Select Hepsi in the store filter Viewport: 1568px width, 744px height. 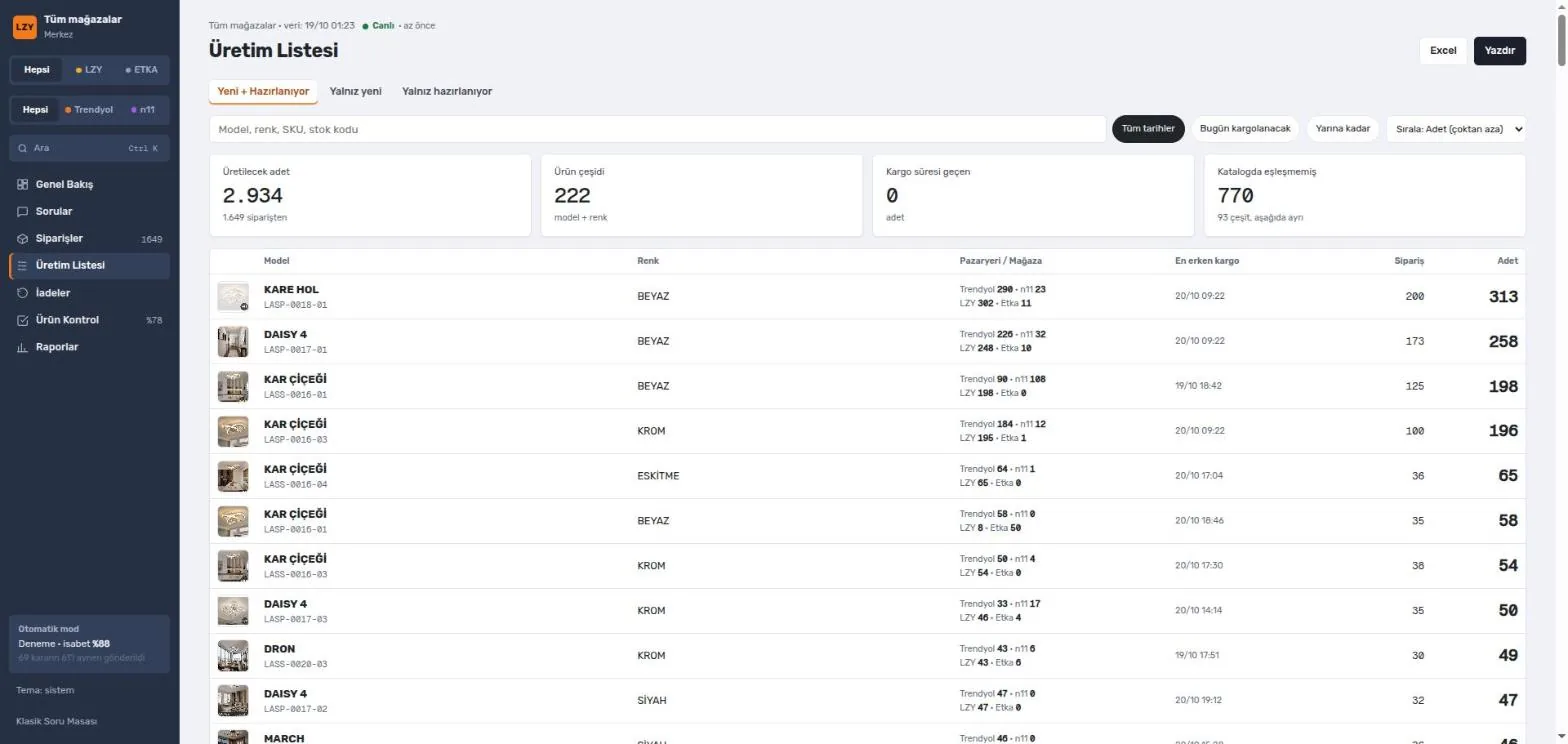coord(37,70)
